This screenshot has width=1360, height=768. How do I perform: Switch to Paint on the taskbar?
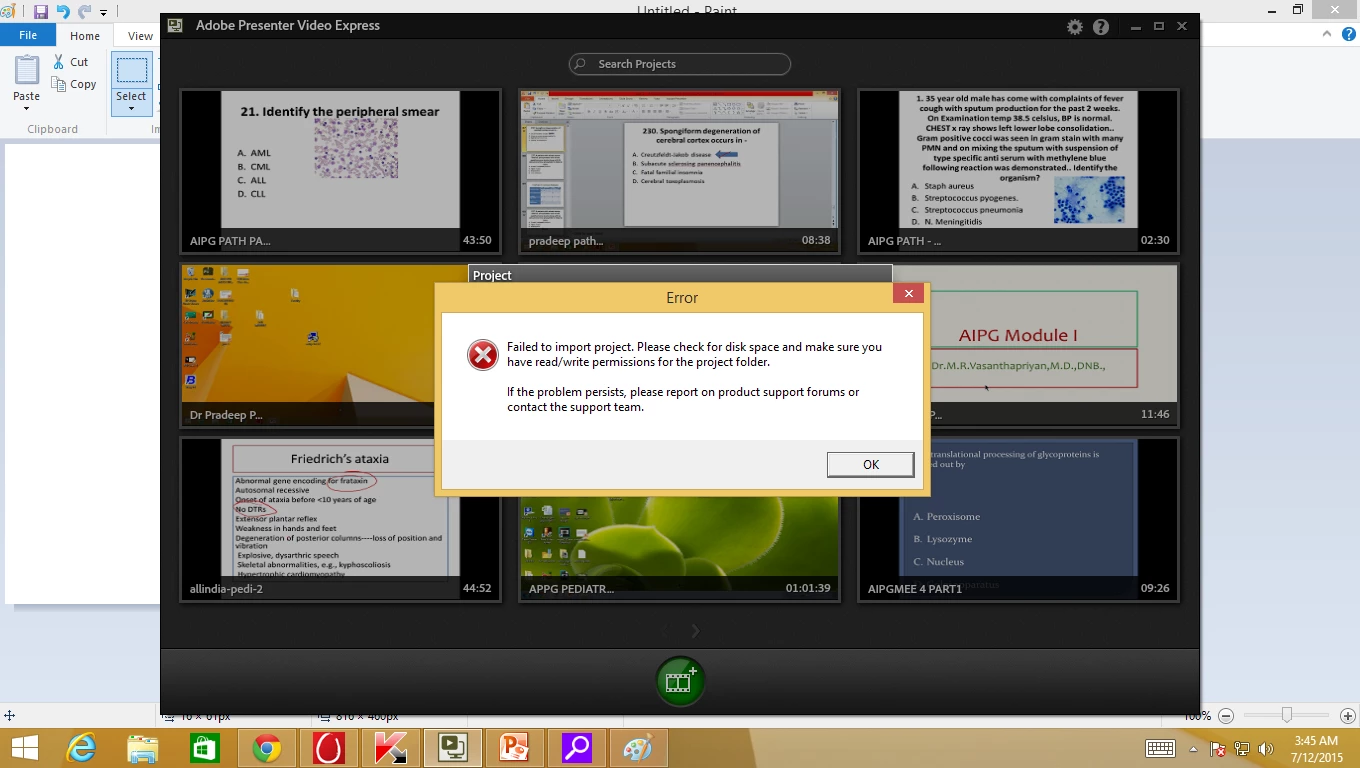click(638, 748)
